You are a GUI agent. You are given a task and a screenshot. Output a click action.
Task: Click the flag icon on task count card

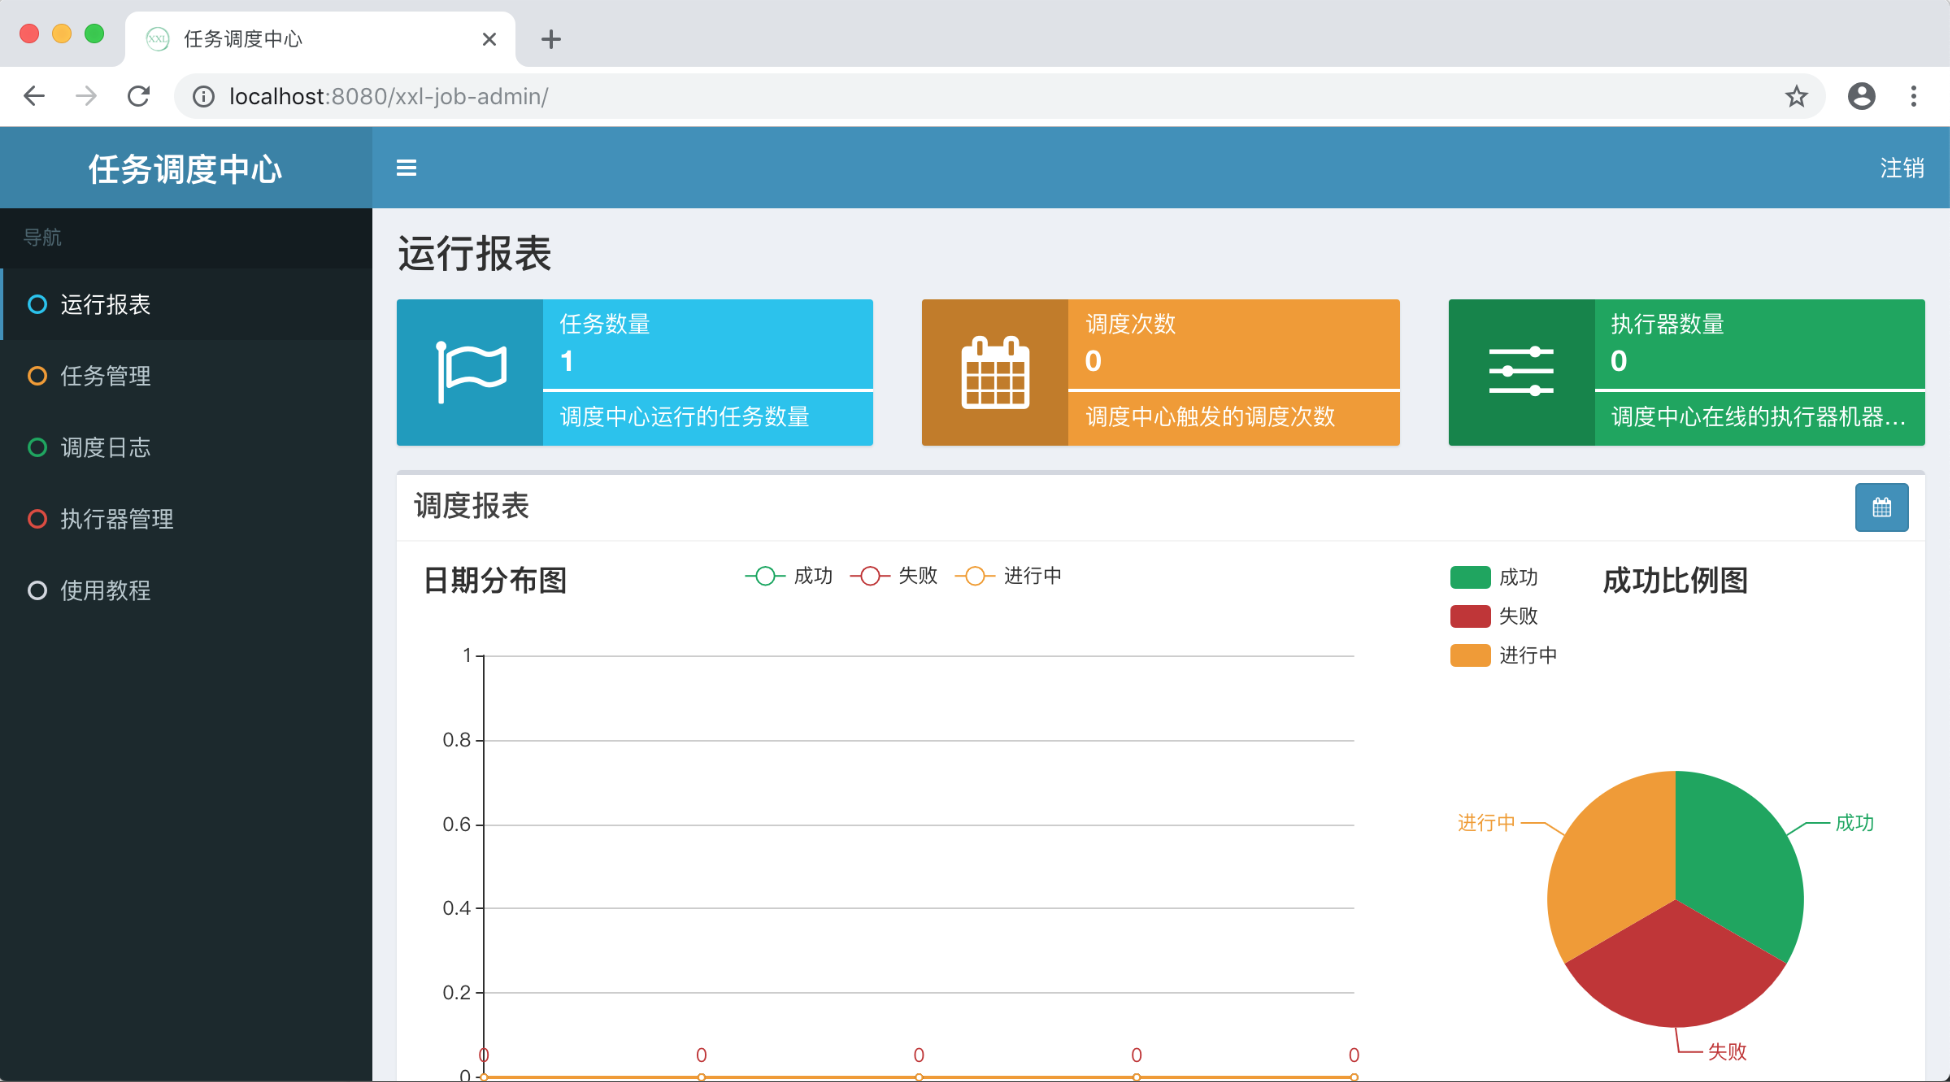click(470, 372)
